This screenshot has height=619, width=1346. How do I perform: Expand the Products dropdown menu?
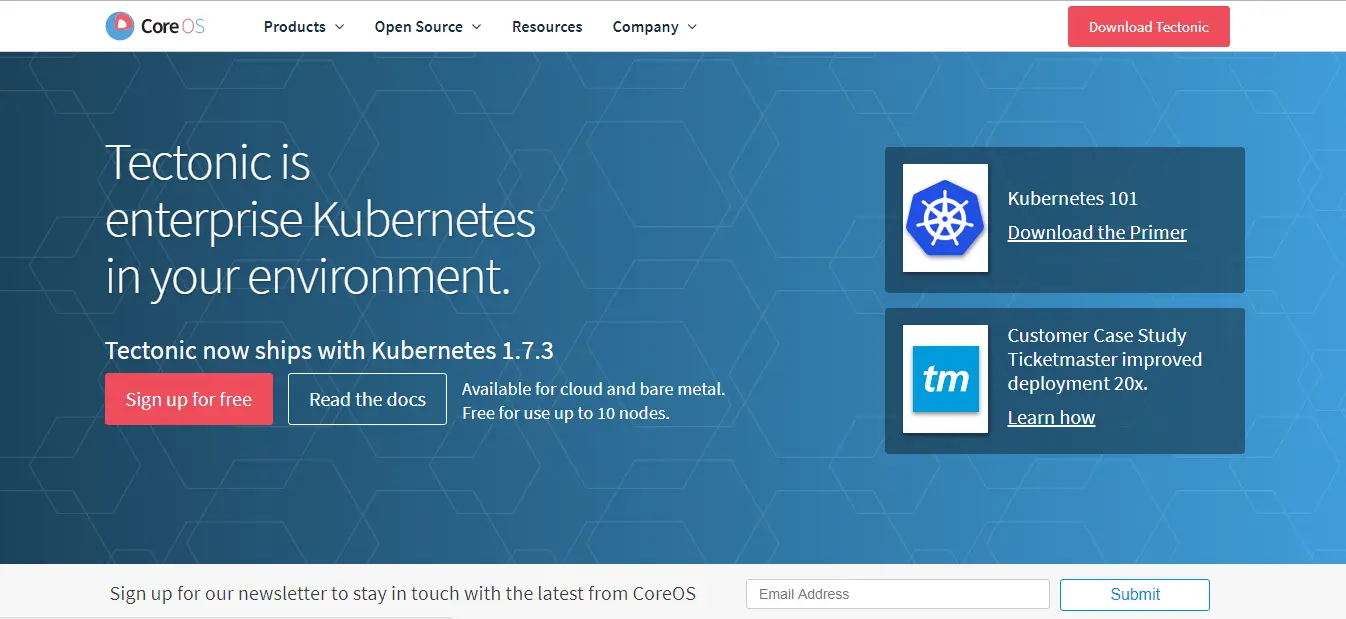click(x=304, y=27)
